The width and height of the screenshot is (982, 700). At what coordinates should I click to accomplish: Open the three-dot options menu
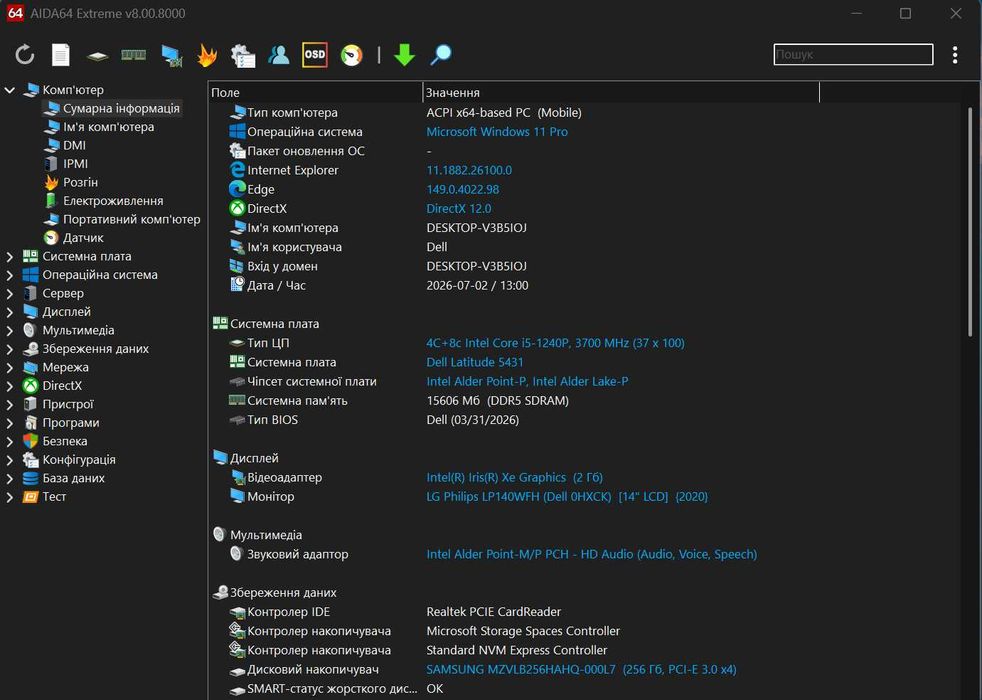(954, 55)
